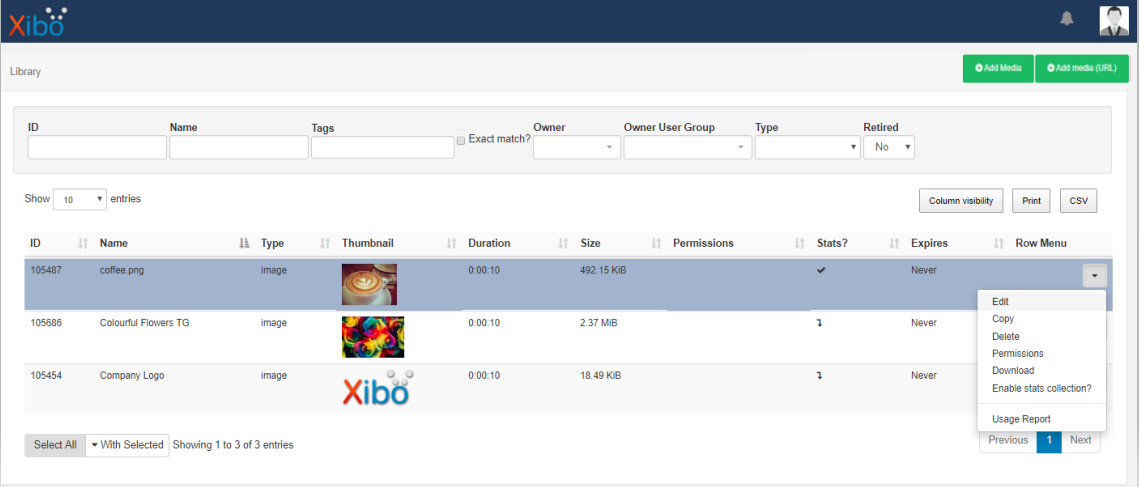
Task: Open the notifications bell
Action: pos(1067,19)
